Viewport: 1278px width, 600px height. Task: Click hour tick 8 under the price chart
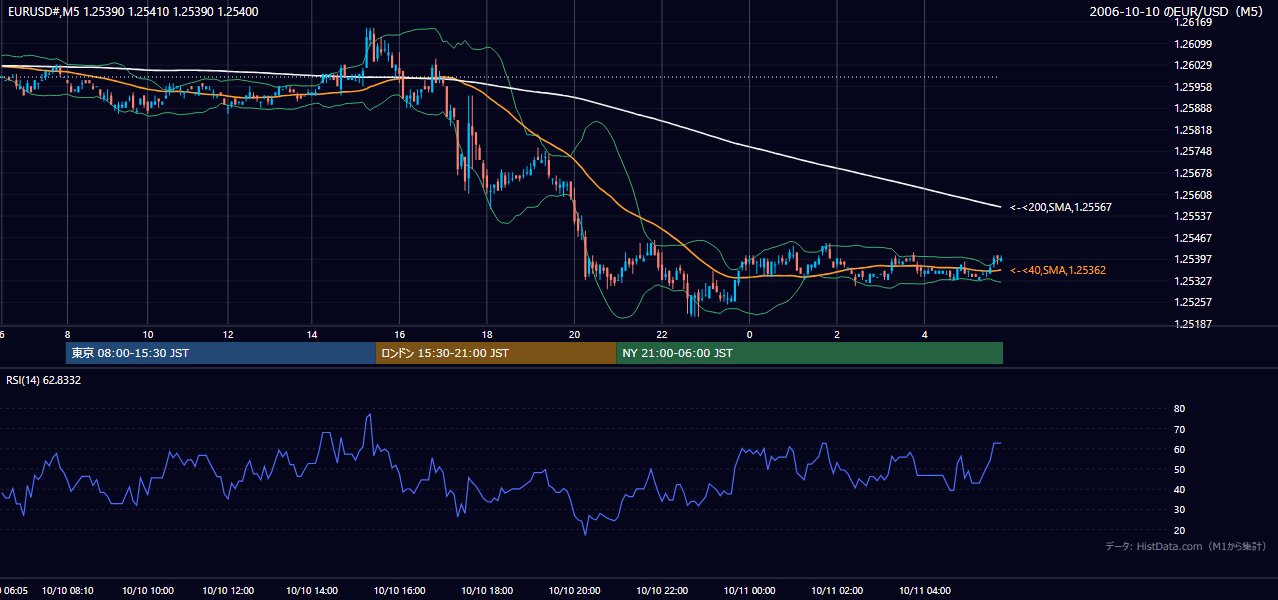tap(67, 334)
